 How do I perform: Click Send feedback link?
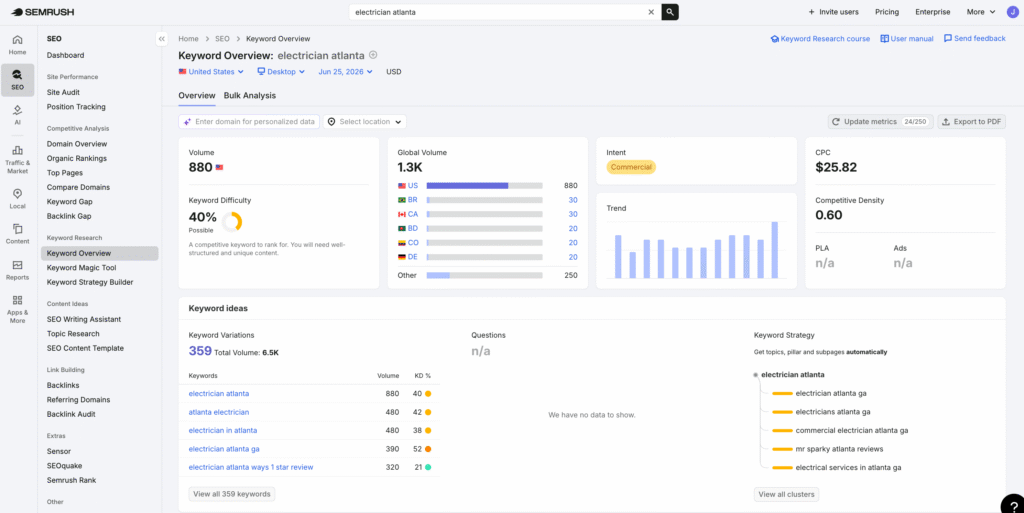coord(974,39)
